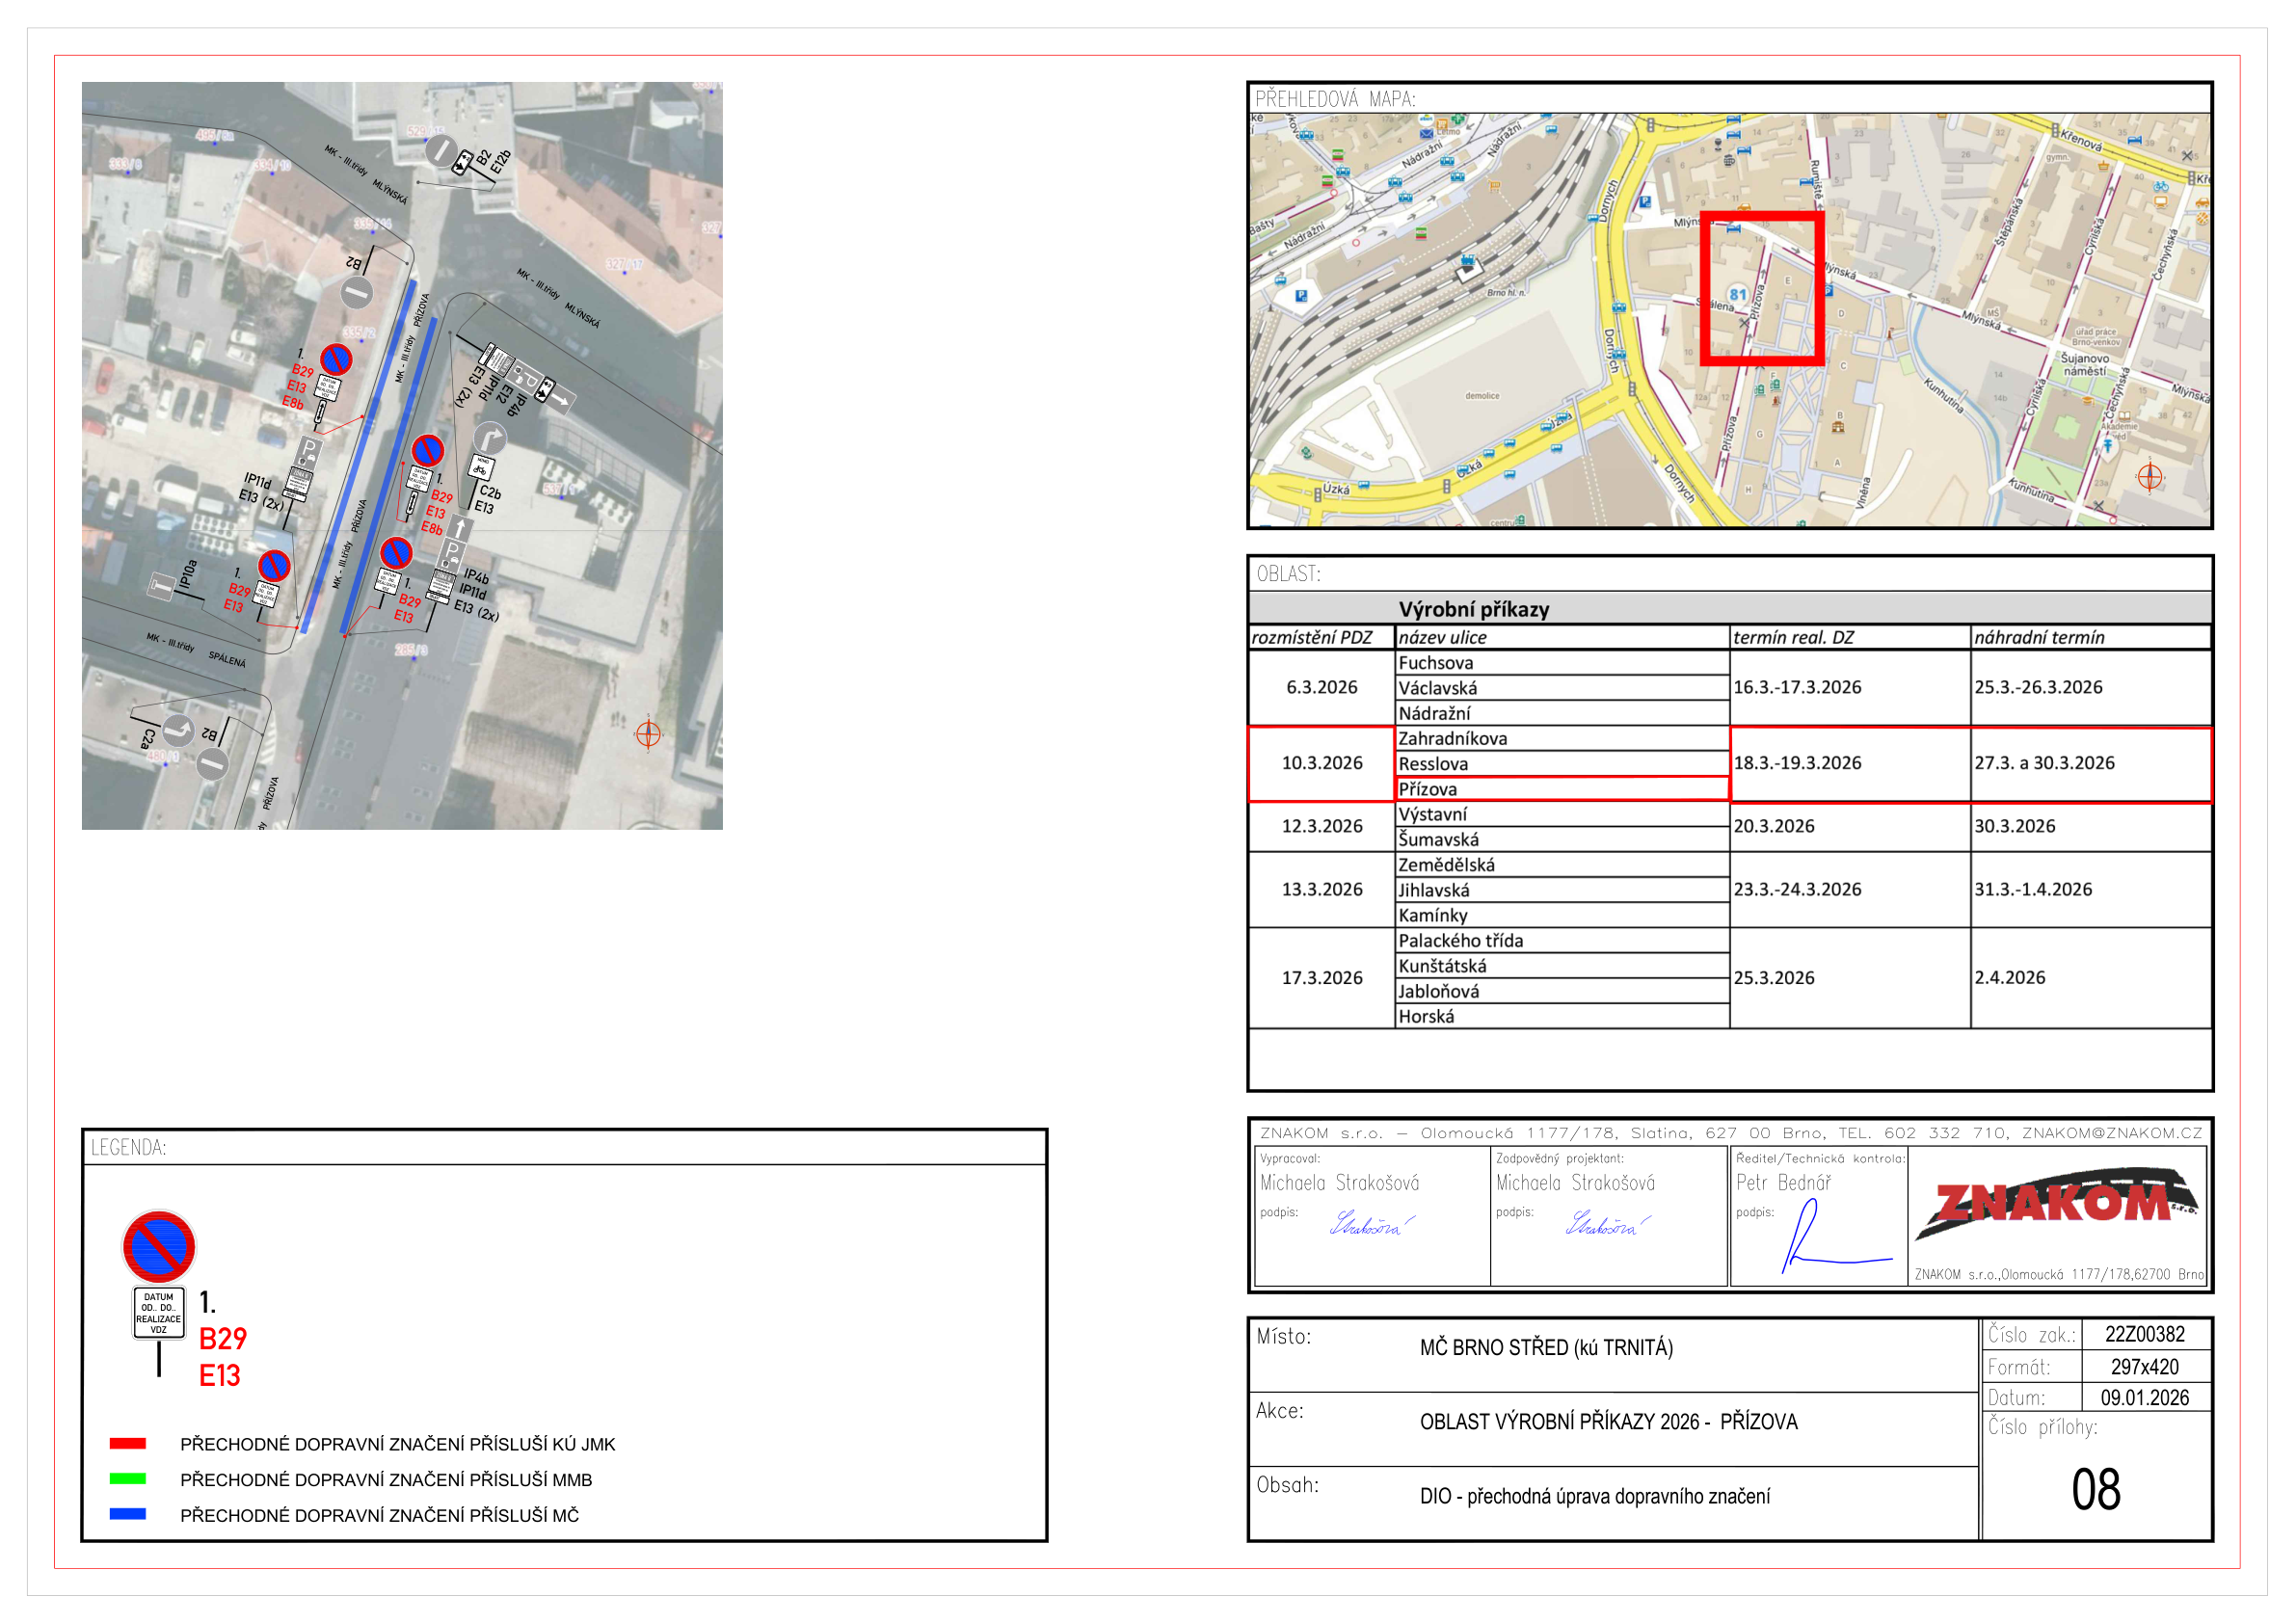
Task: Click the red KÚ JMK legend swatch
Action: click(x=128, y=1443)
